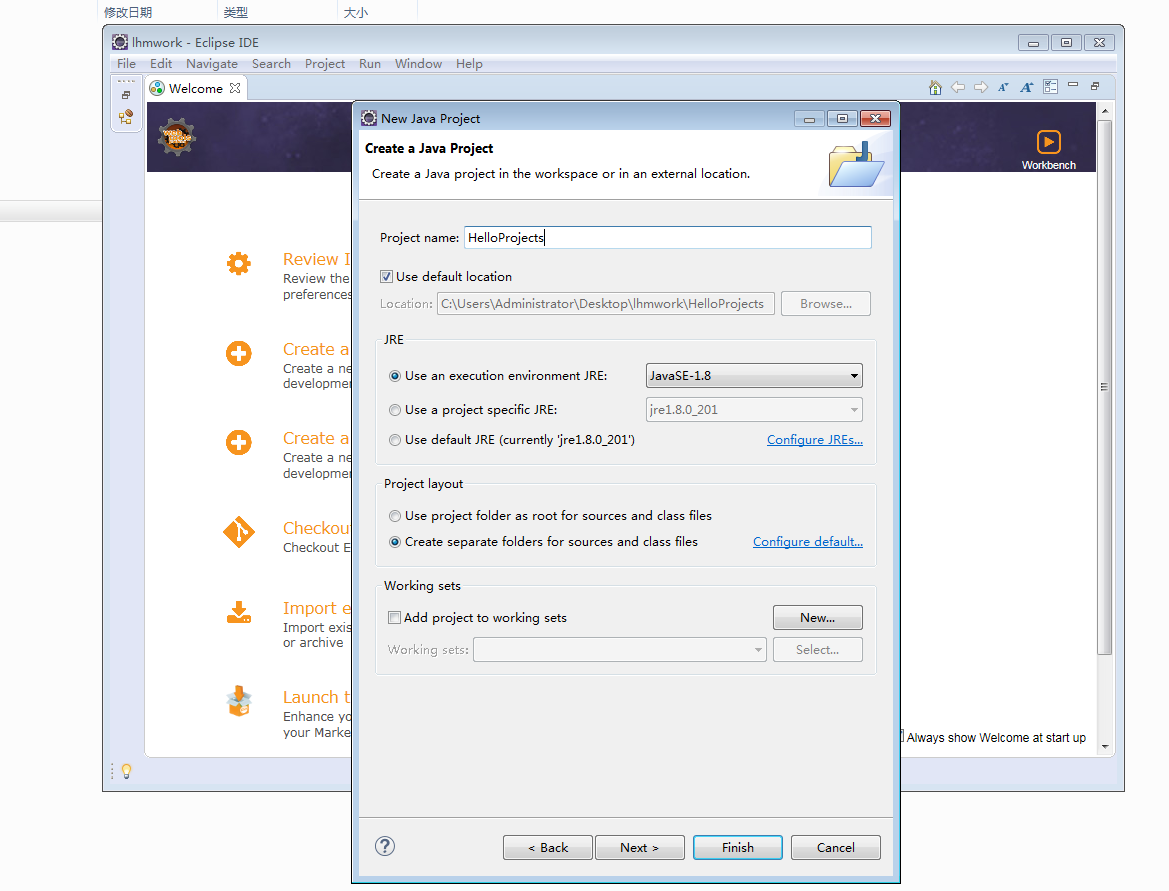Click the first Create plus icon
The height and width of the screenshot is (891, 1169).
[239, 353]
